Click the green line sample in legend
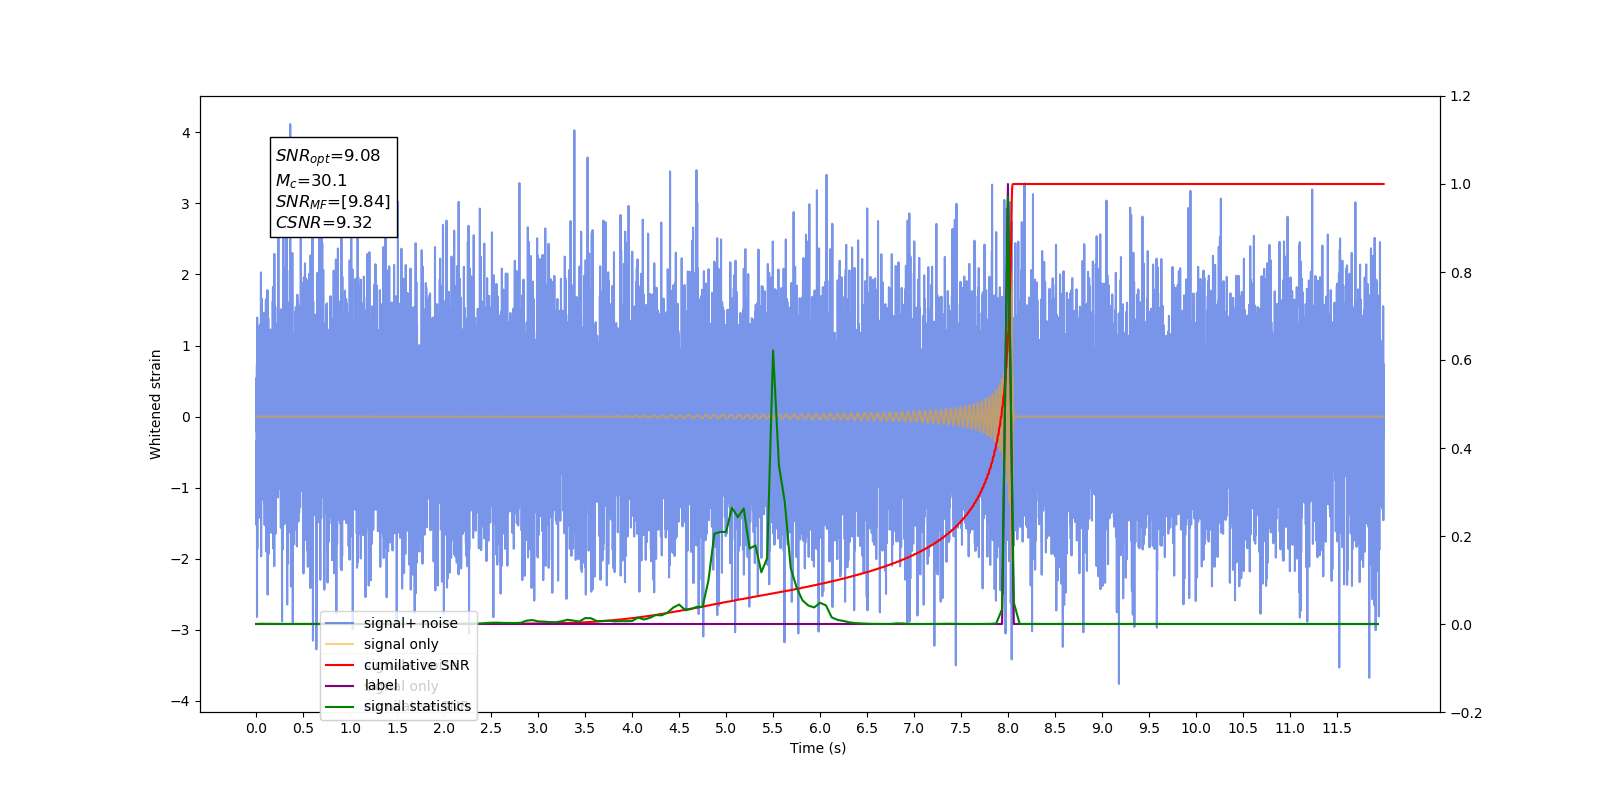 coord(340,707)
